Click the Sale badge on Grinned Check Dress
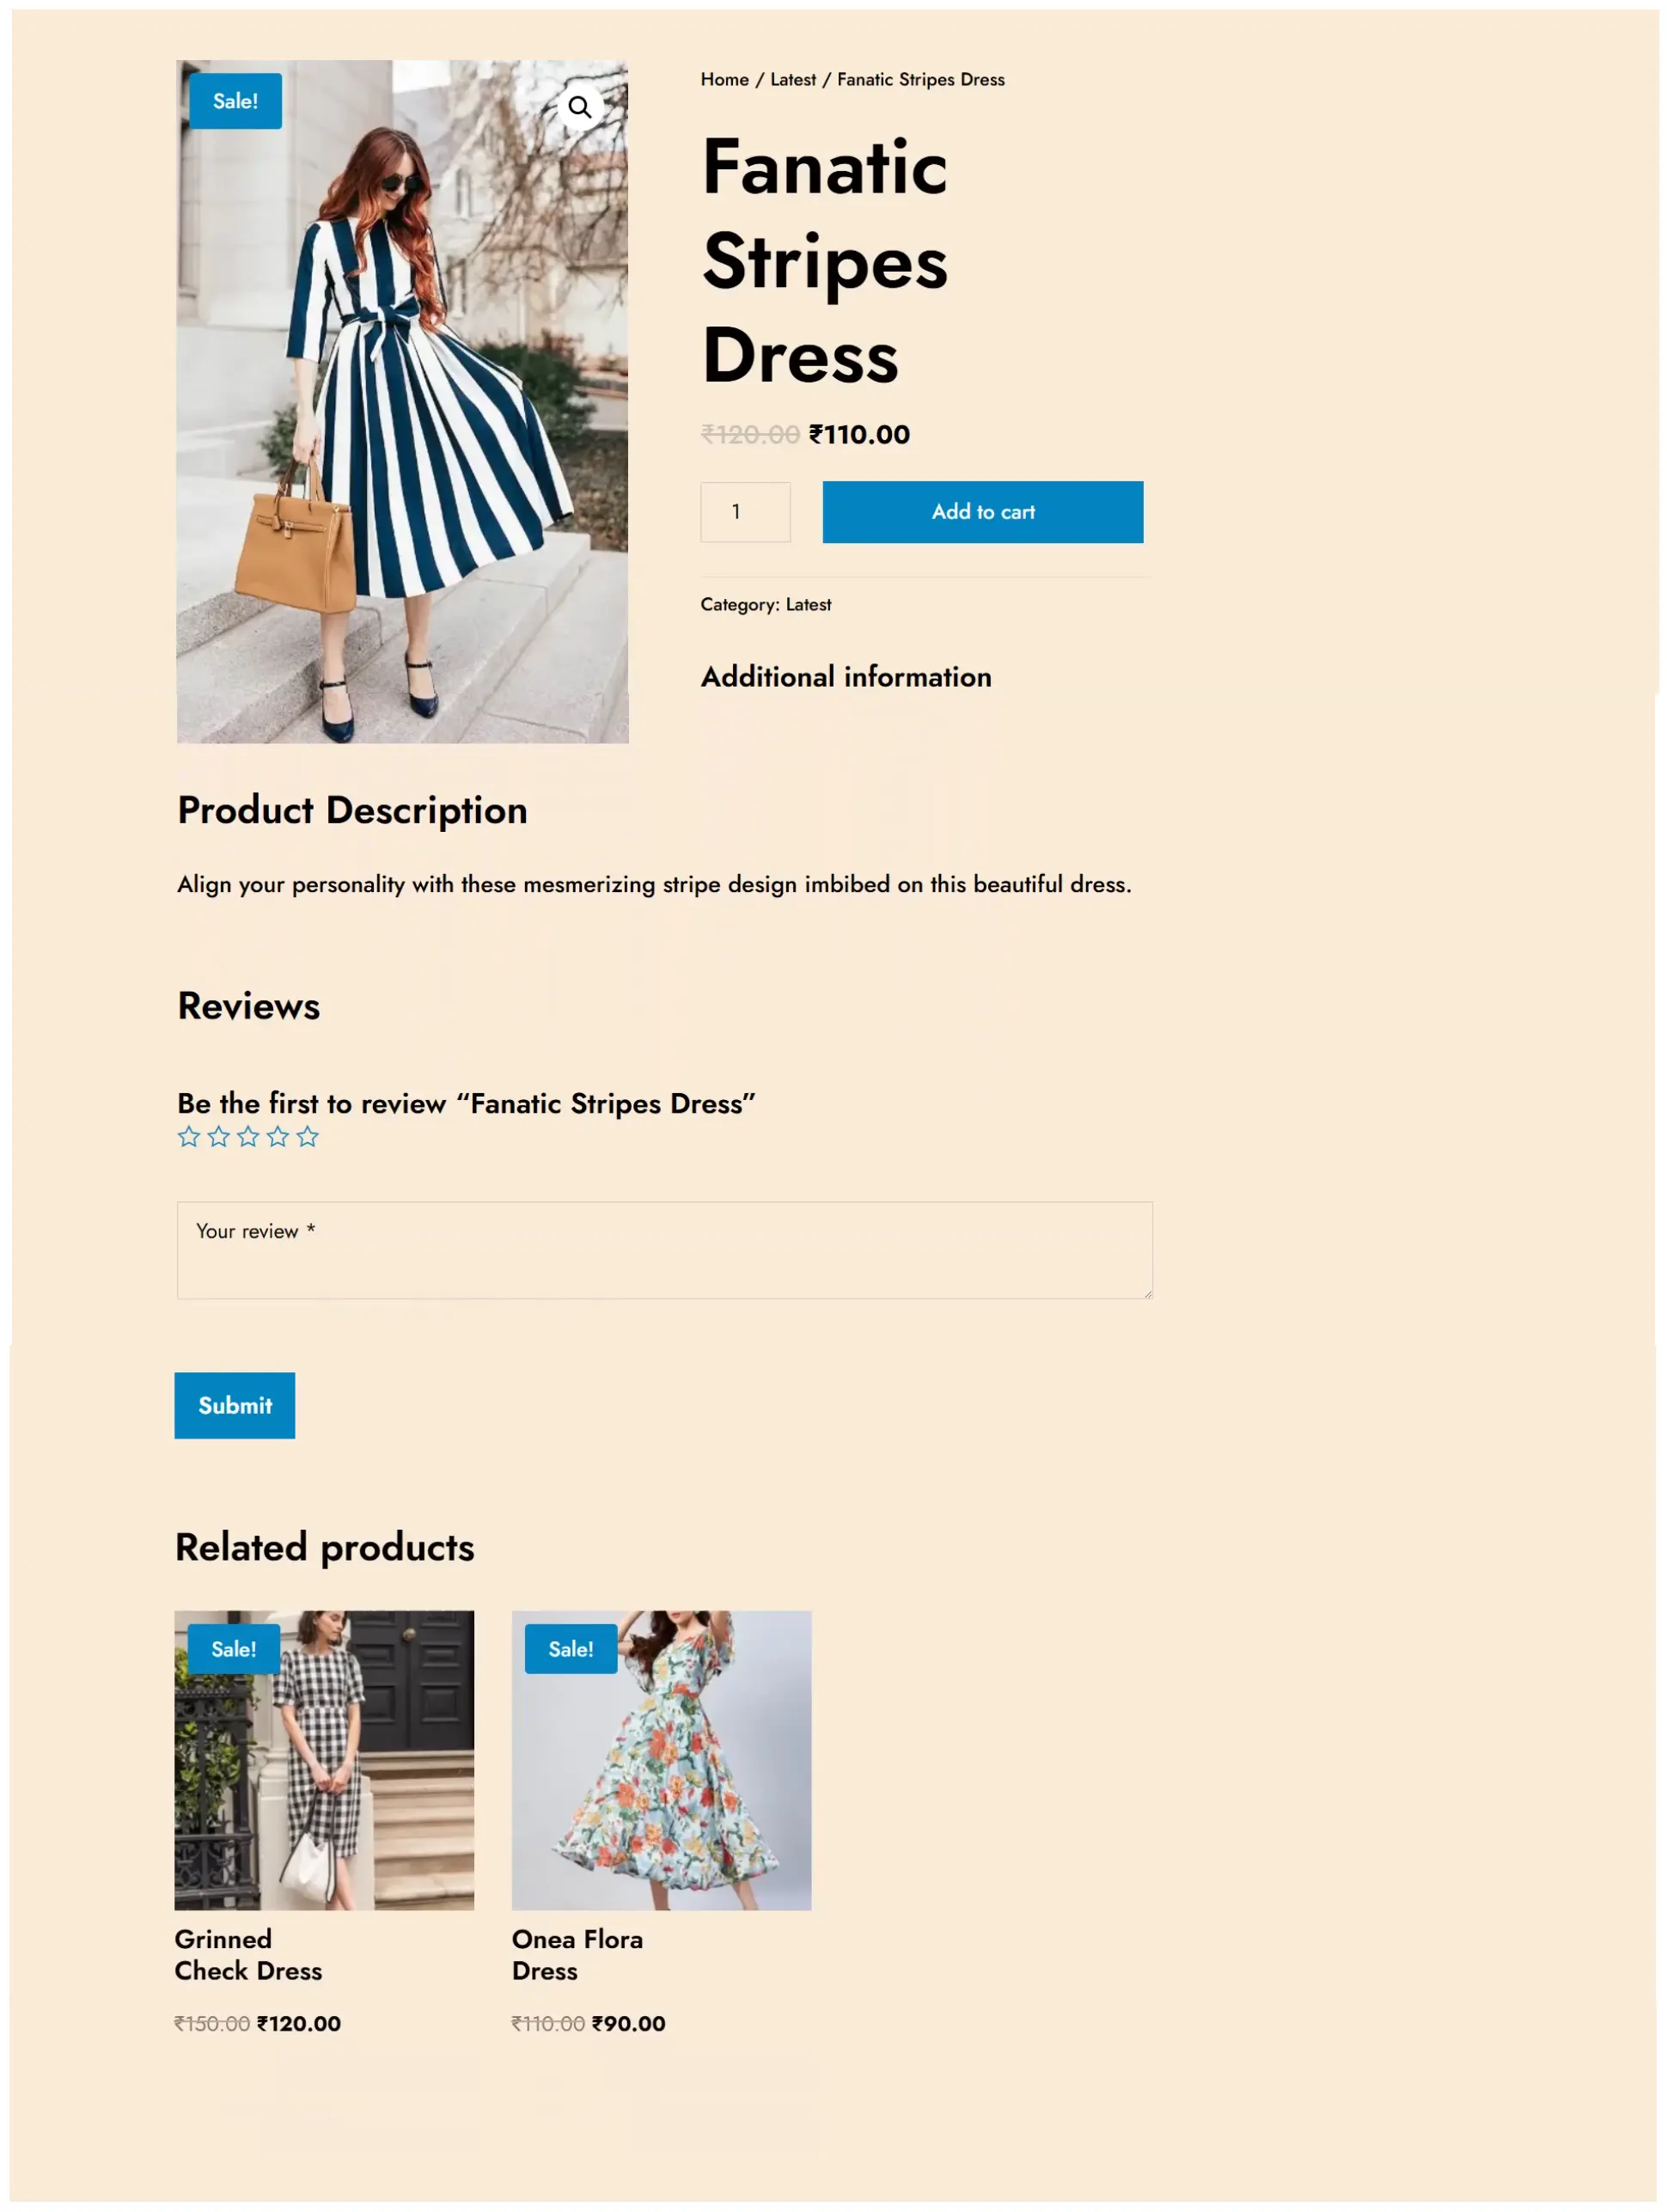 pos(233,1648)
